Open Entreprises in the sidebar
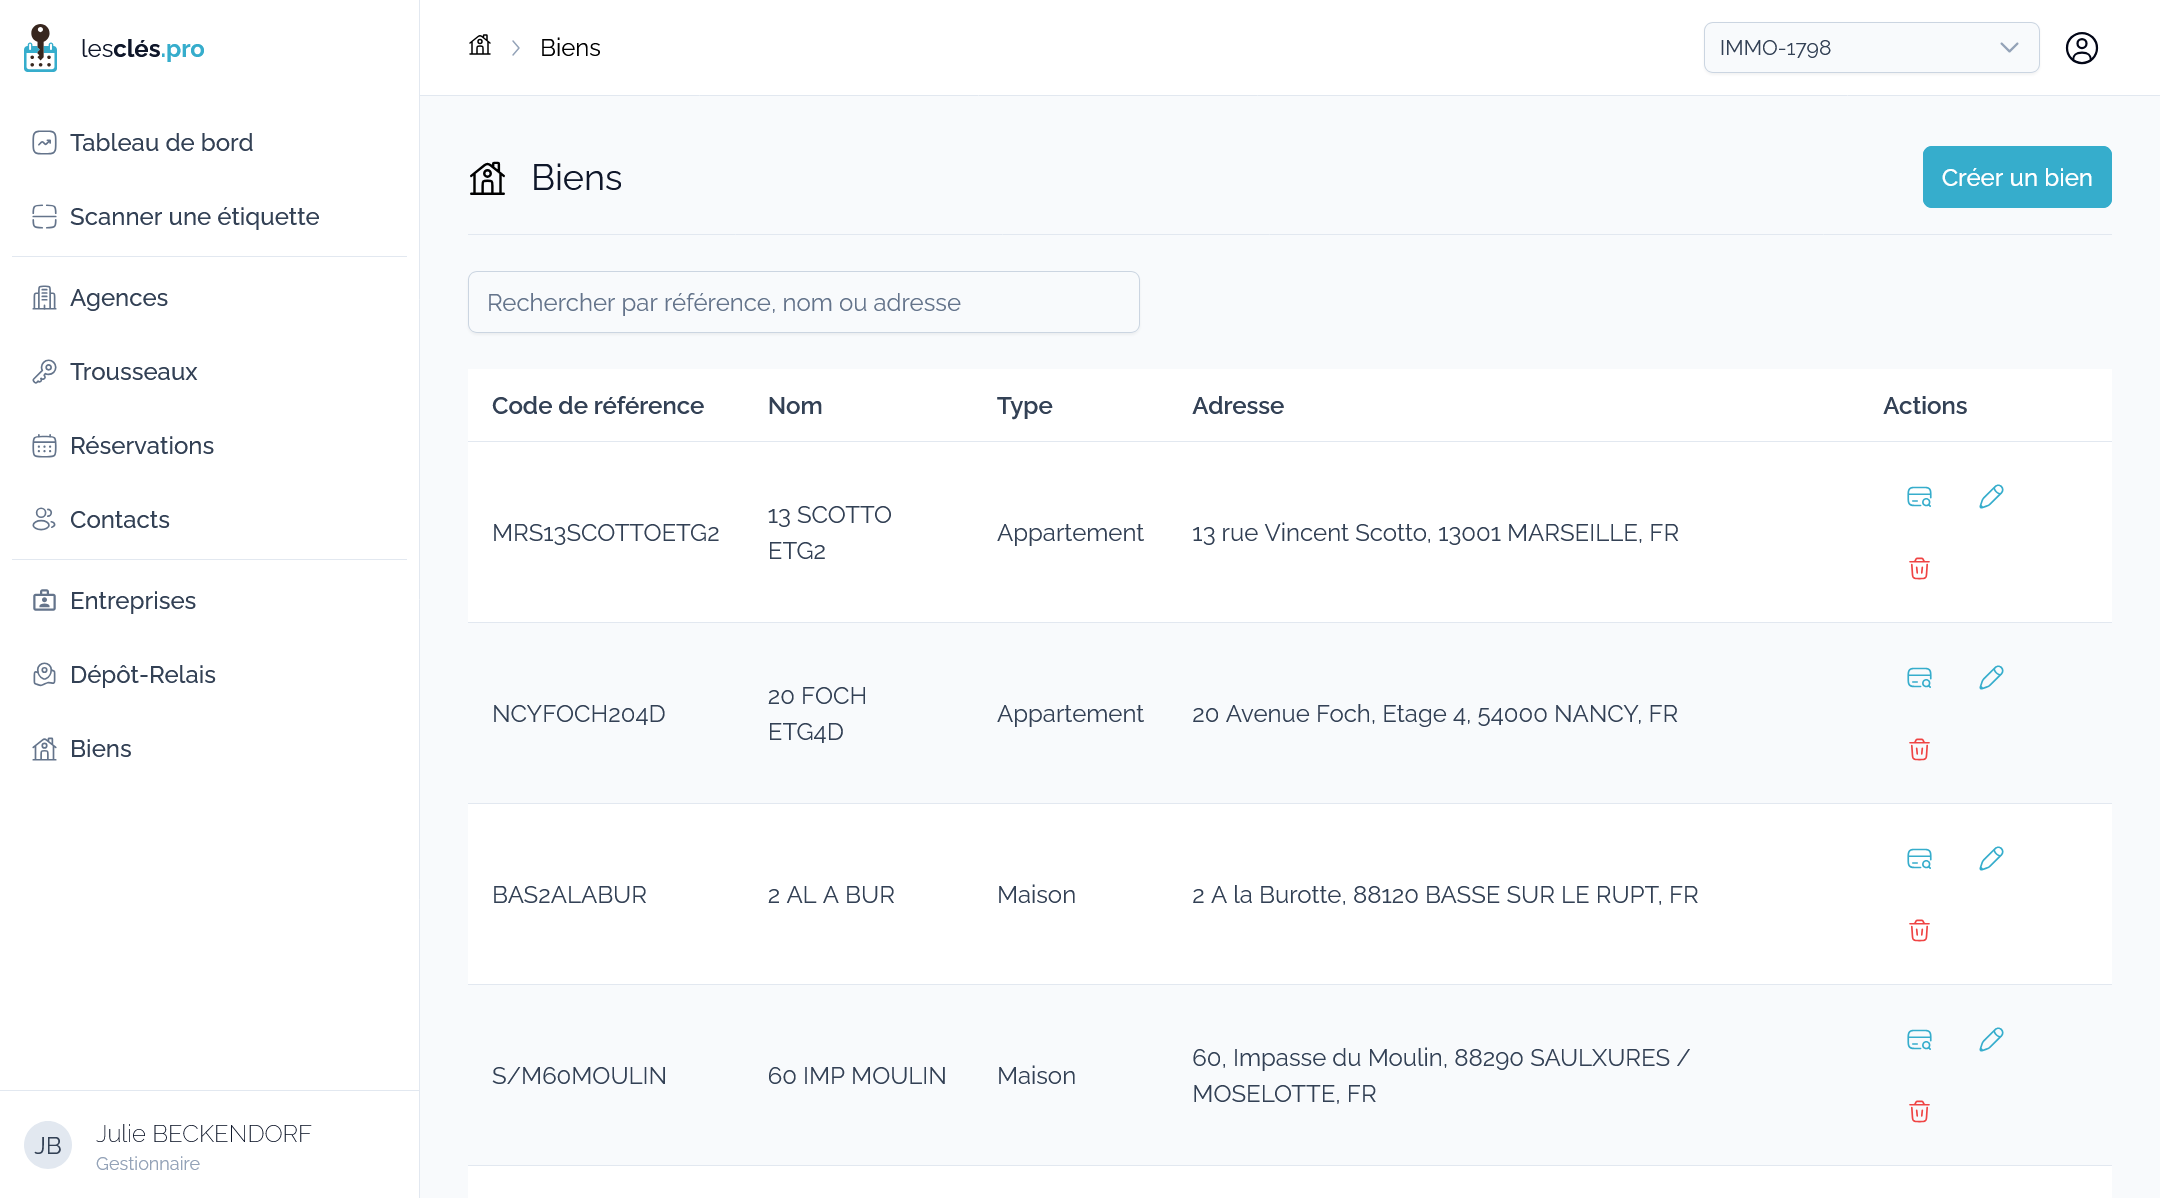 pos(209,601)
